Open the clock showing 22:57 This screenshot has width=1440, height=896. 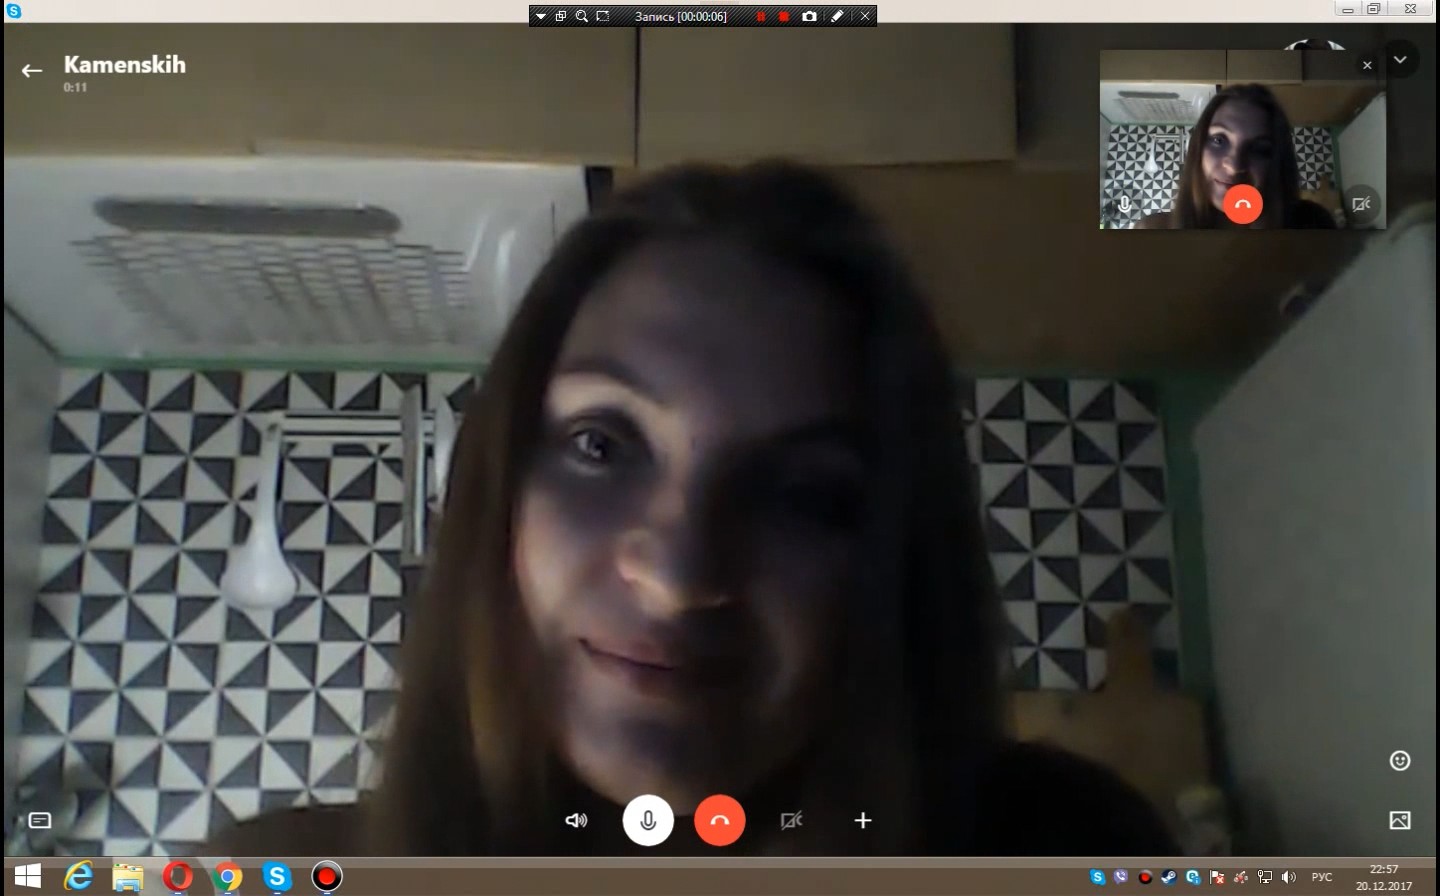[x=1384, y=877]
